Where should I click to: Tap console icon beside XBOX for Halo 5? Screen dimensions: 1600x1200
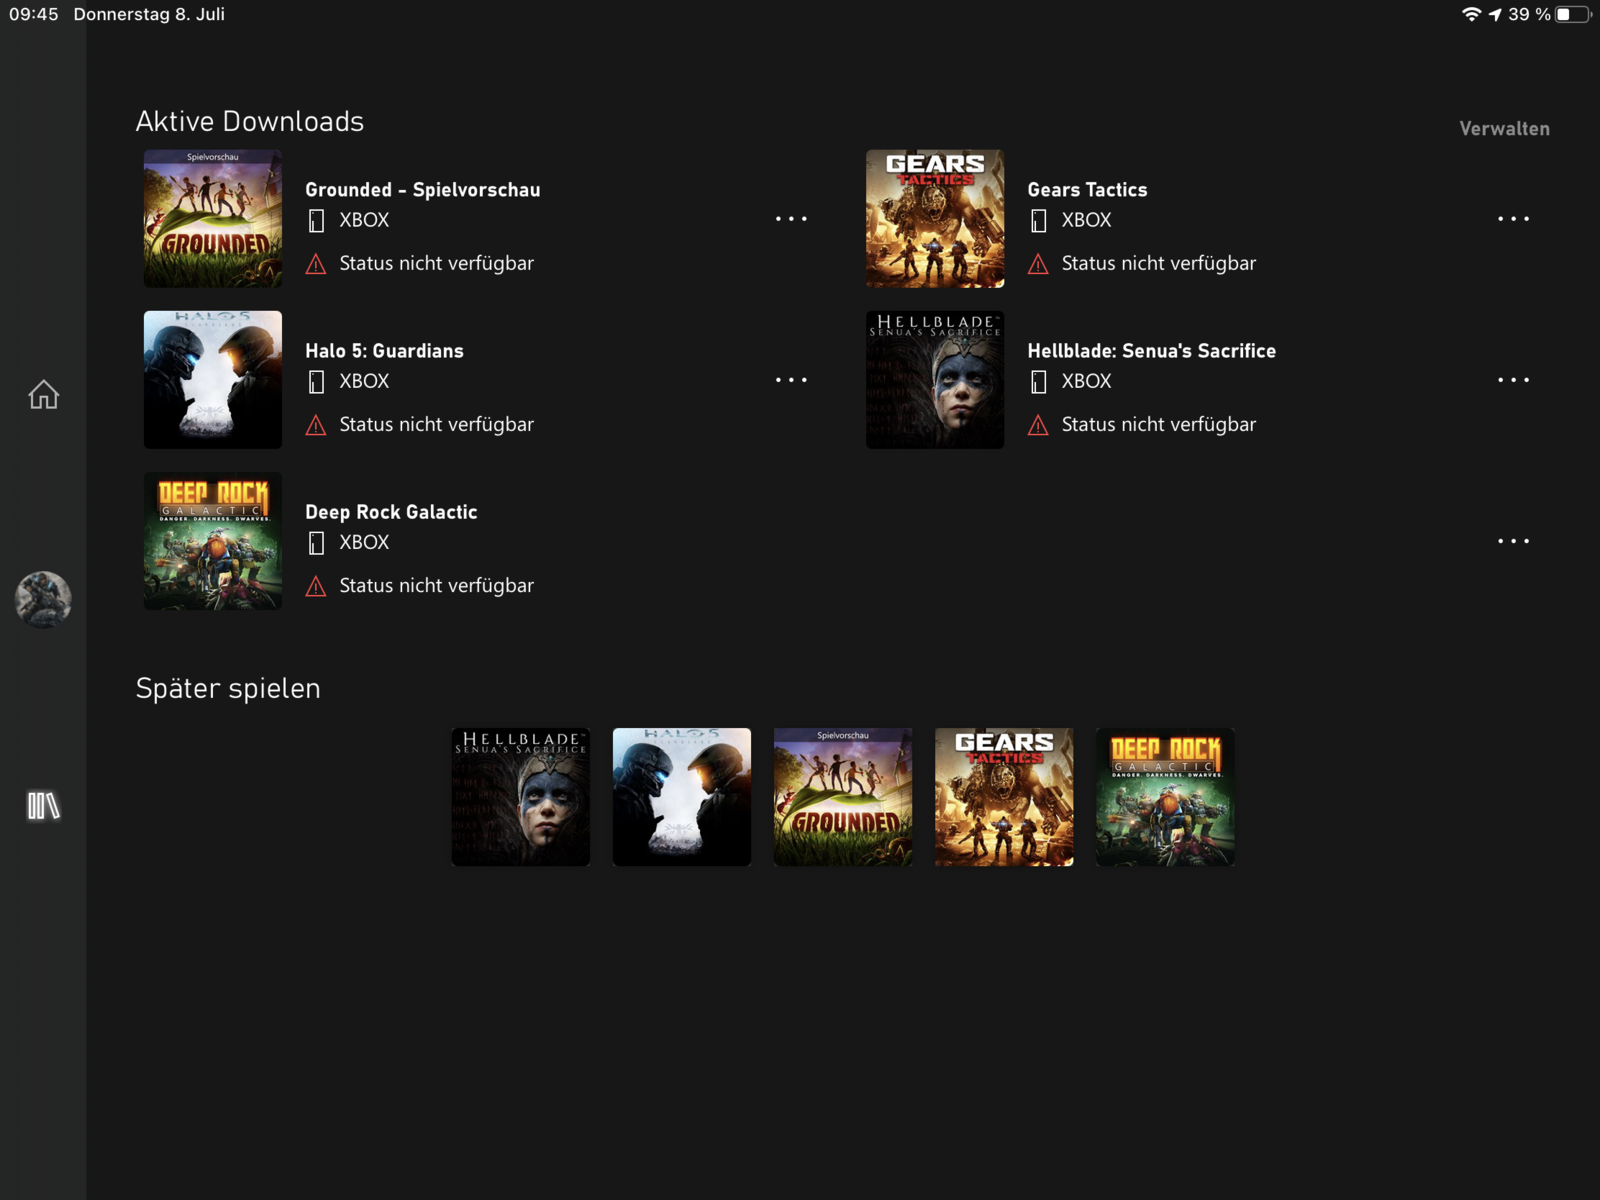[x=316, y=382]
